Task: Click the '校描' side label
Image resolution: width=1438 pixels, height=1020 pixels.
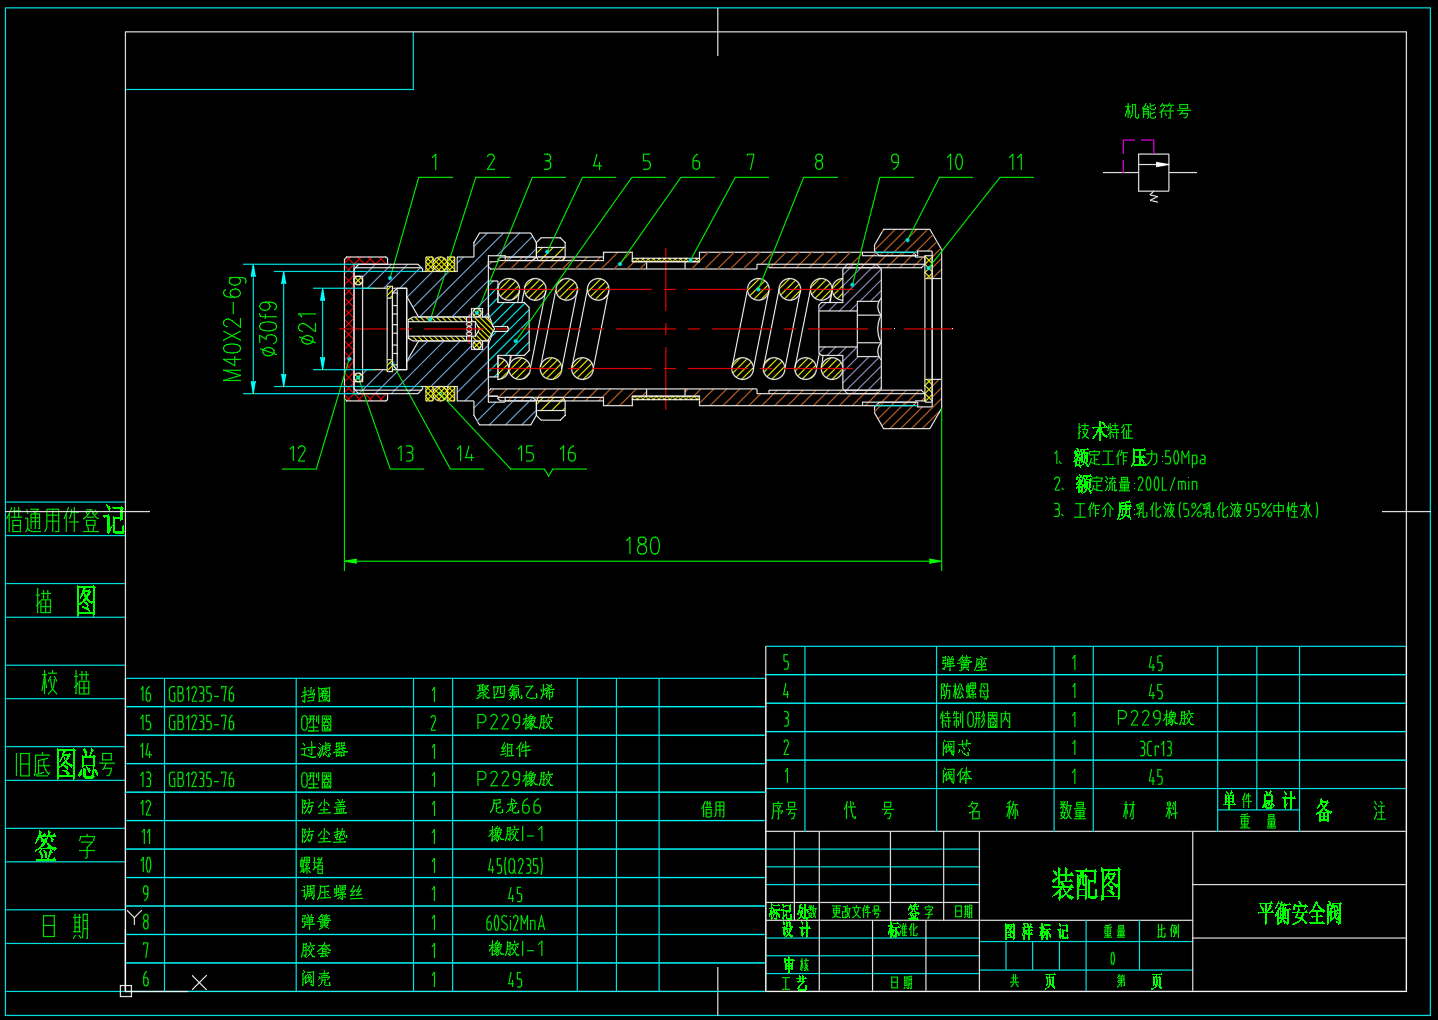Action: 65,683
